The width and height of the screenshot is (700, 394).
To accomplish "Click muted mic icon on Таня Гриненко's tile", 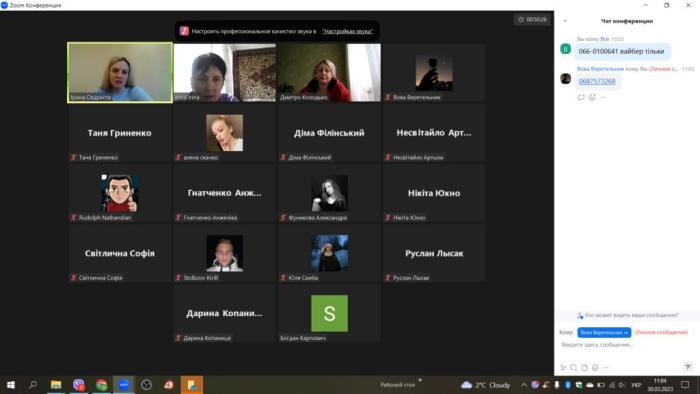I will (74, 157).
